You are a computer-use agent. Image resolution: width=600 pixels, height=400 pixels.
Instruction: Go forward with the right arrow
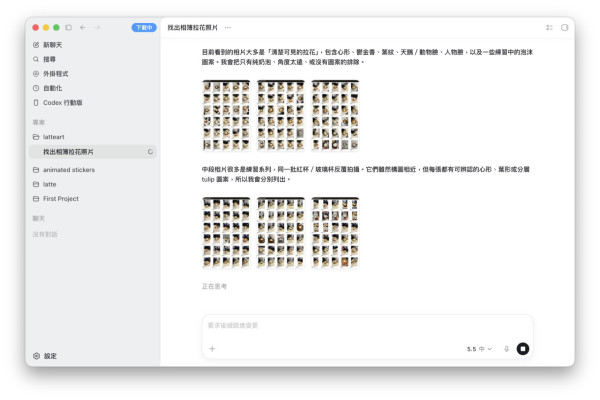pyautogui.click(x=97, y=28)
